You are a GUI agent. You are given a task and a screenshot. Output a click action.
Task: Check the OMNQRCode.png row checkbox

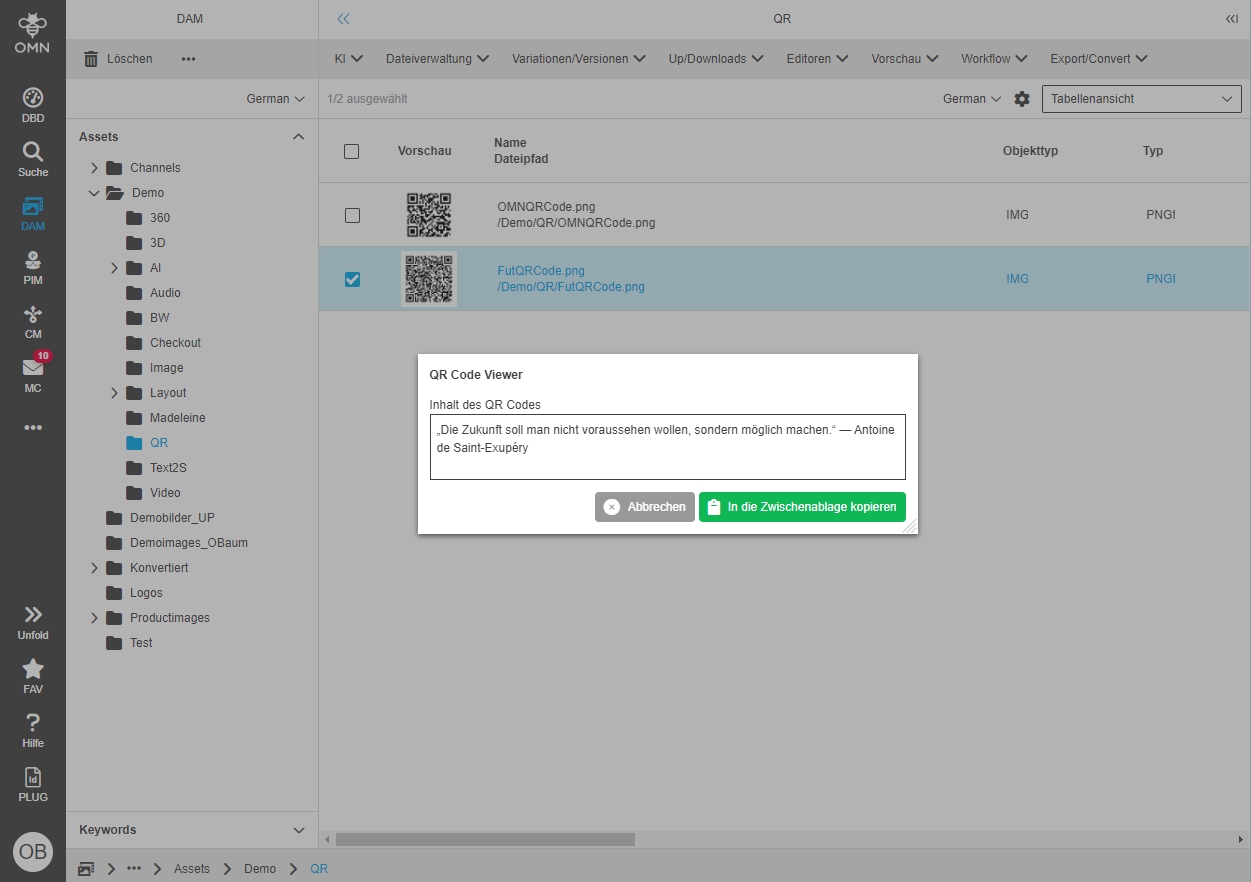[352, 215]
